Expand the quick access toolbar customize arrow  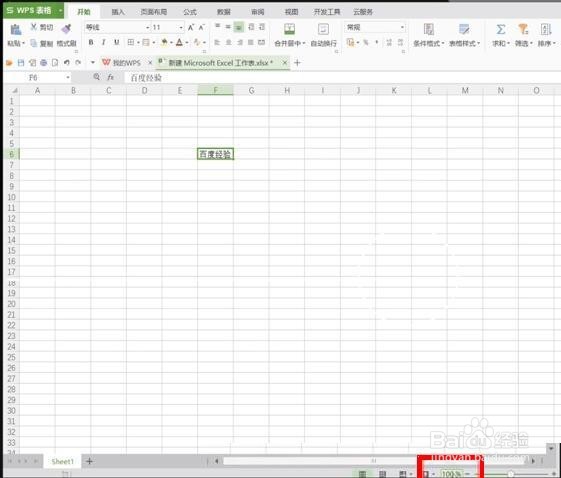(x=93, y=63)
